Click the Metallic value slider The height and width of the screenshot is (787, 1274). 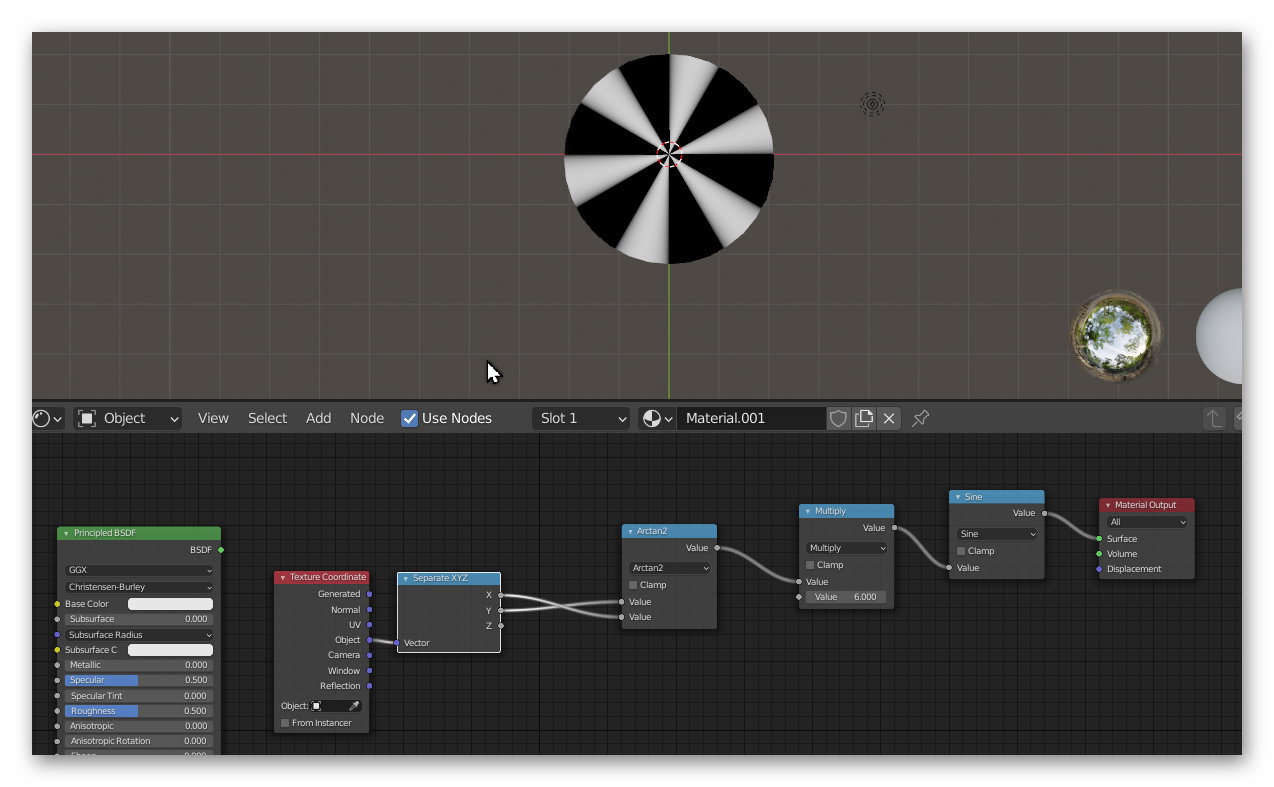click(x=139, y=665)
